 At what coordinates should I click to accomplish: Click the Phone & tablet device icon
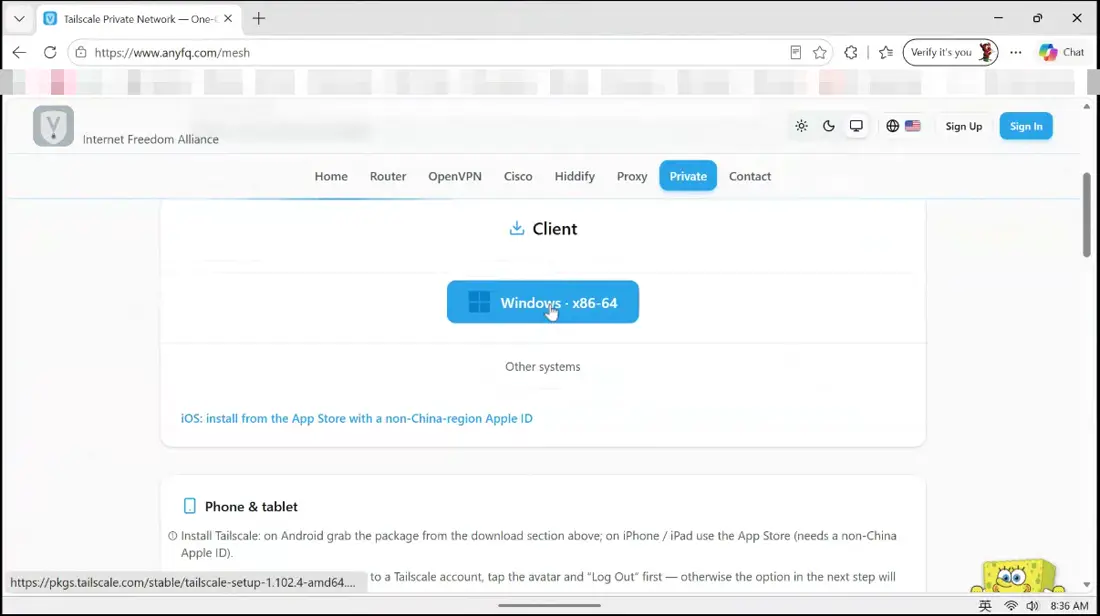tap(189, 506)
